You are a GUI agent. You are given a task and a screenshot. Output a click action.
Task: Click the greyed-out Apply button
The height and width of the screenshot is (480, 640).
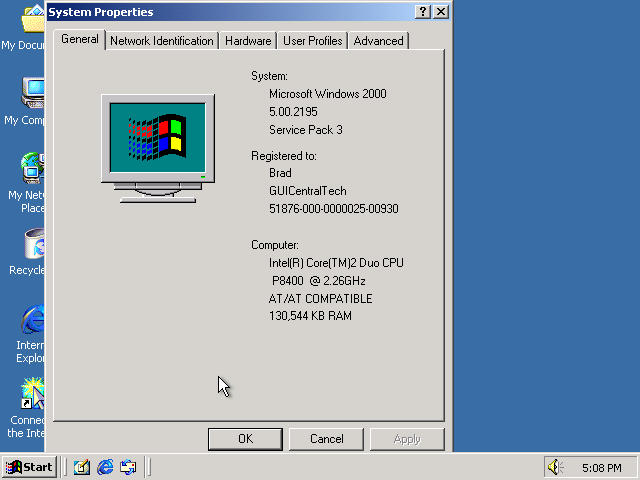pos(407,439)
